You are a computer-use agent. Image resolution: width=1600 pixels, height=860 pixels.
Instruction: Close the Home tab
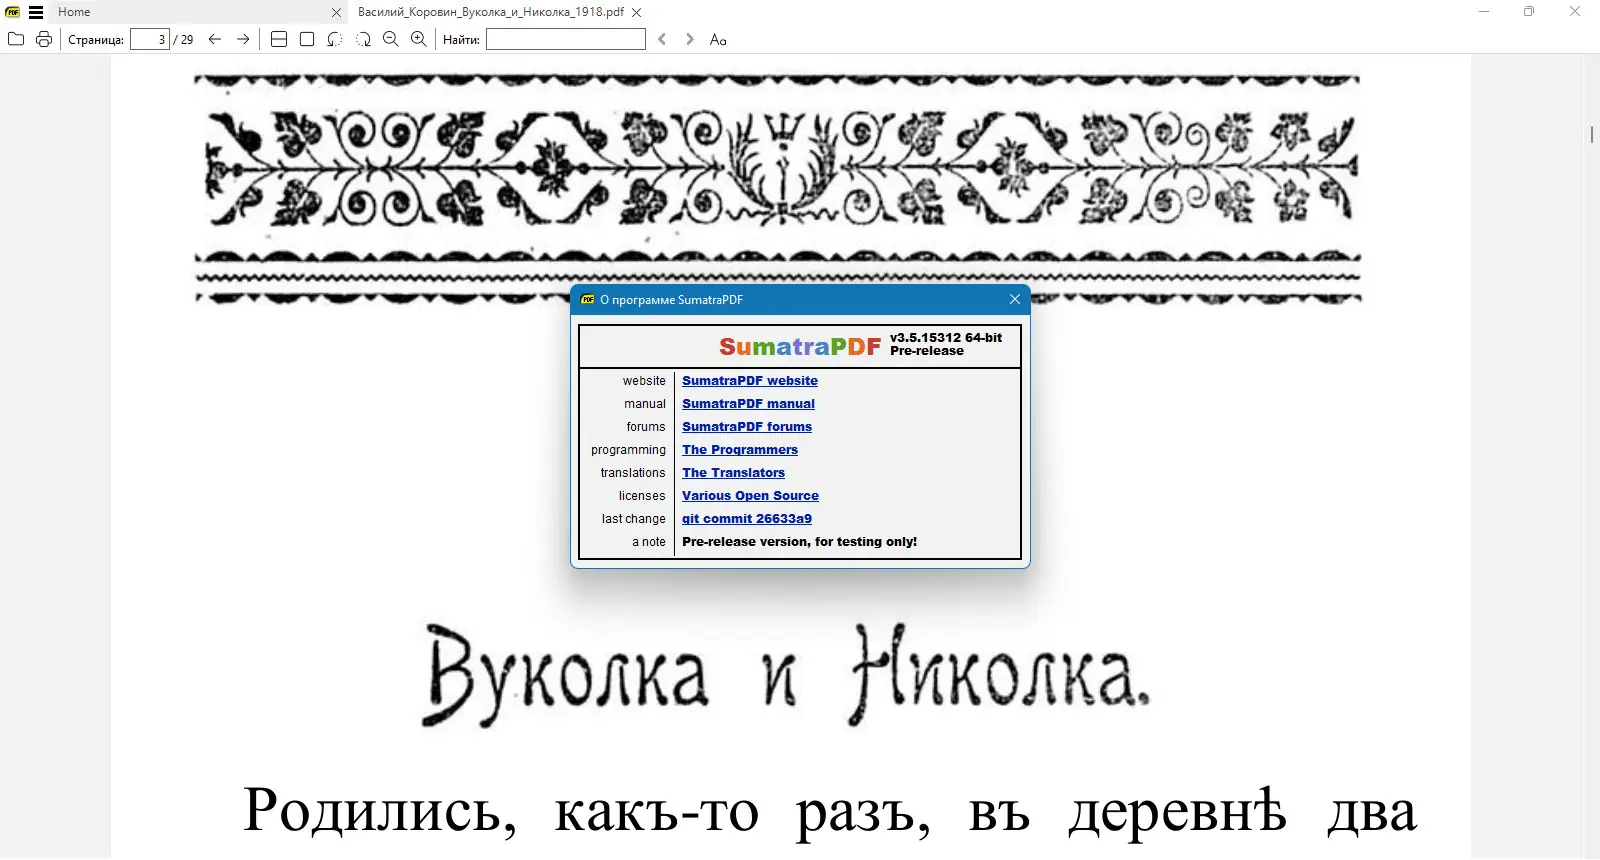[337, 13]
